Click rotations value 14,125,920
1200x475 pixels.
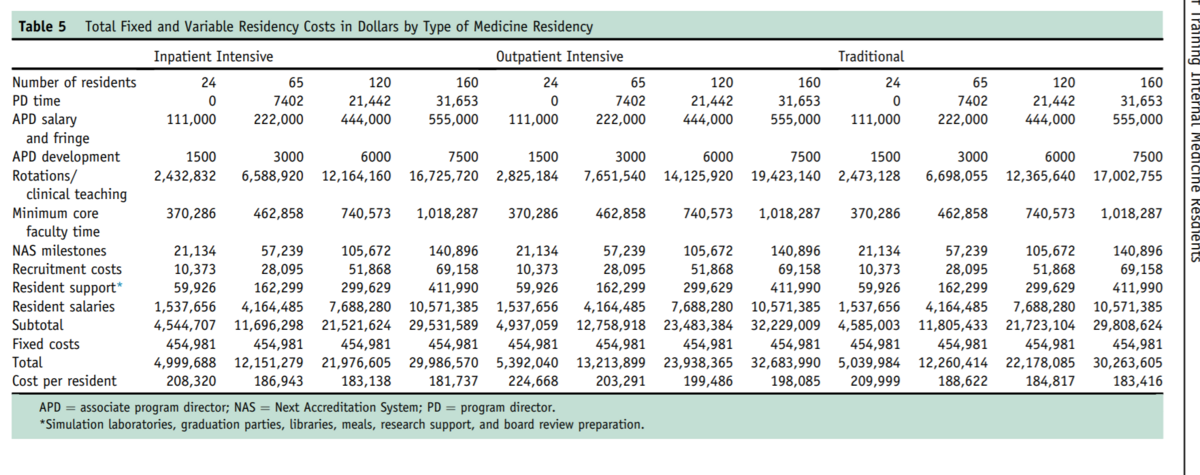pyautogui.click(x=699, y=176)
